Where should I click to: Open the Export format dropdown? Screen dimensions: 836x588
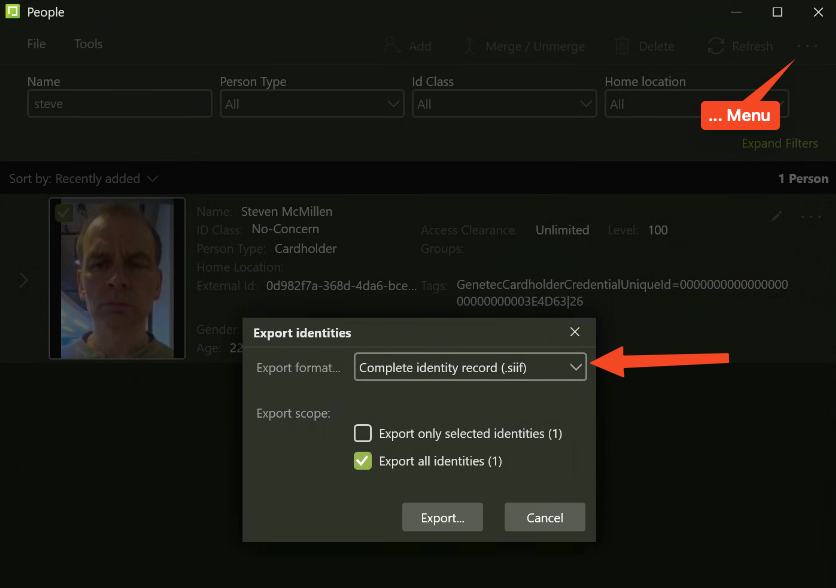[470, 368]
